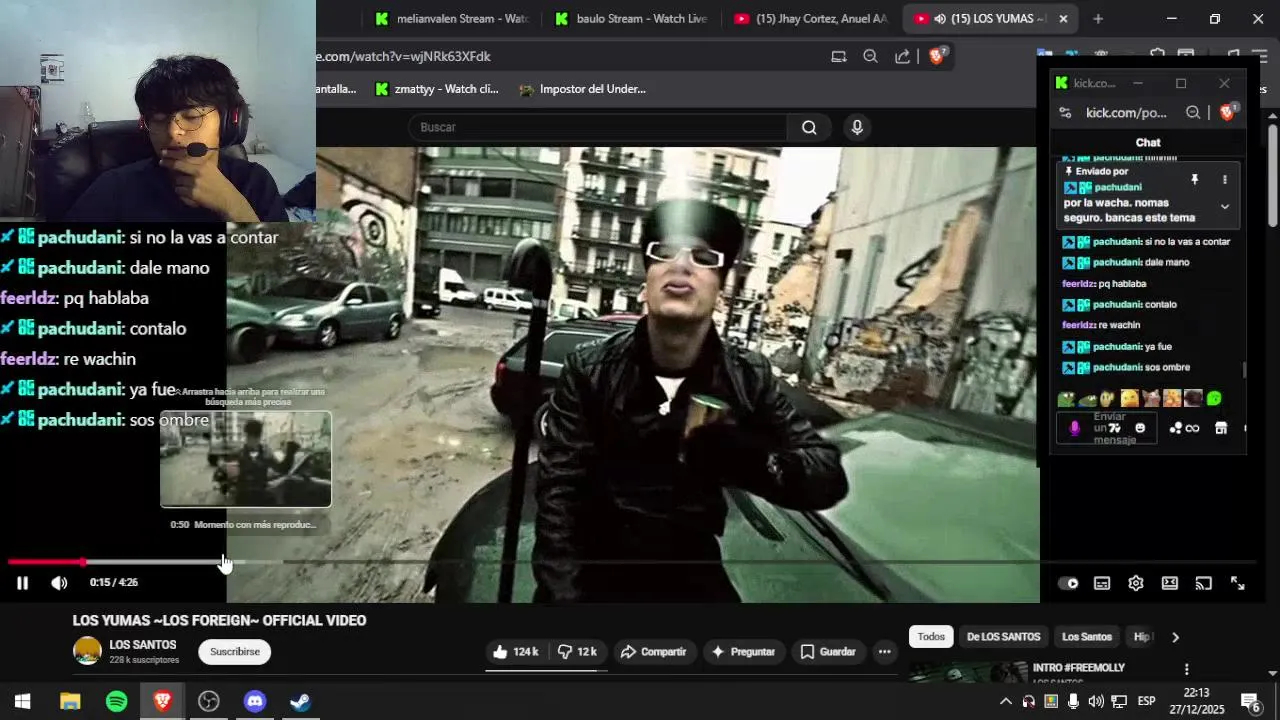Screen dimensions: 1280x720
Task: Enter fullscreen mode in the video player
Action: pos(1238,584)
